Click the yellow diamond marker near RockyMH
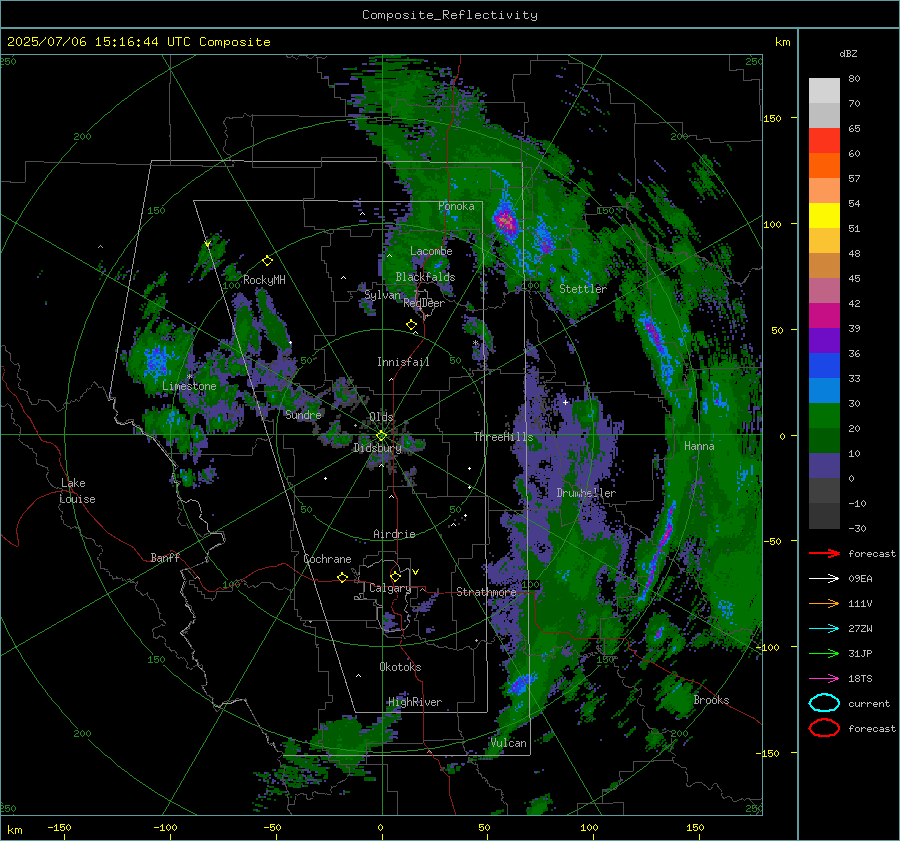This screenshot has width=900, height=841. pos(267,261)
